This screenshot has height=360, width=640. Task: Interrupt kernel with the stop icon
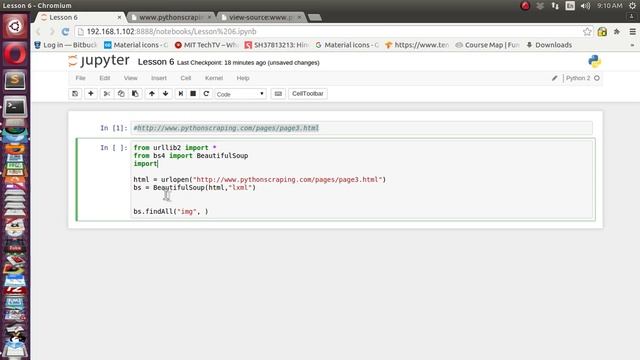click(193, 93)
